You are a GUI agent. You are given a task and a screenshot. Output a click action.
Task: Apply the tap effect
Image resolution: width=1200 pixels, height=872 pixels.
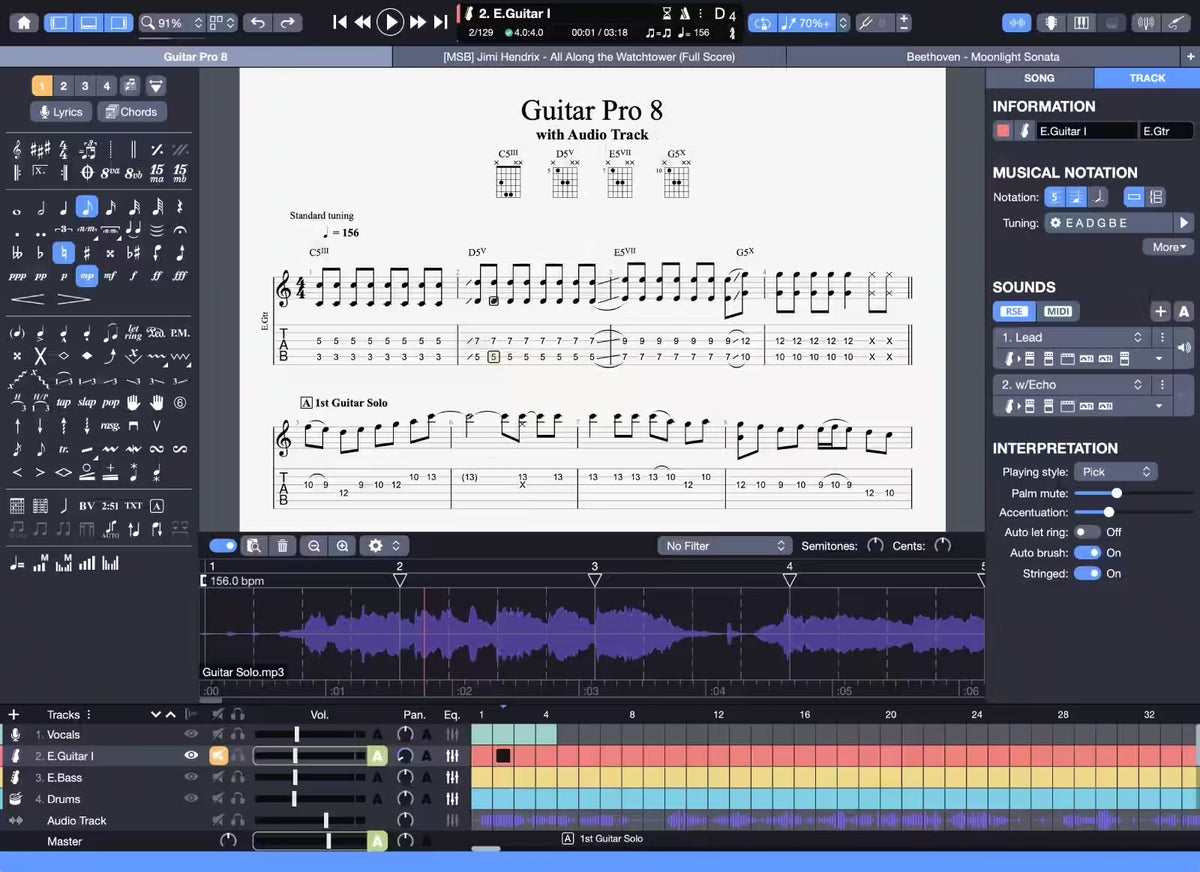[x=64, y=402]
